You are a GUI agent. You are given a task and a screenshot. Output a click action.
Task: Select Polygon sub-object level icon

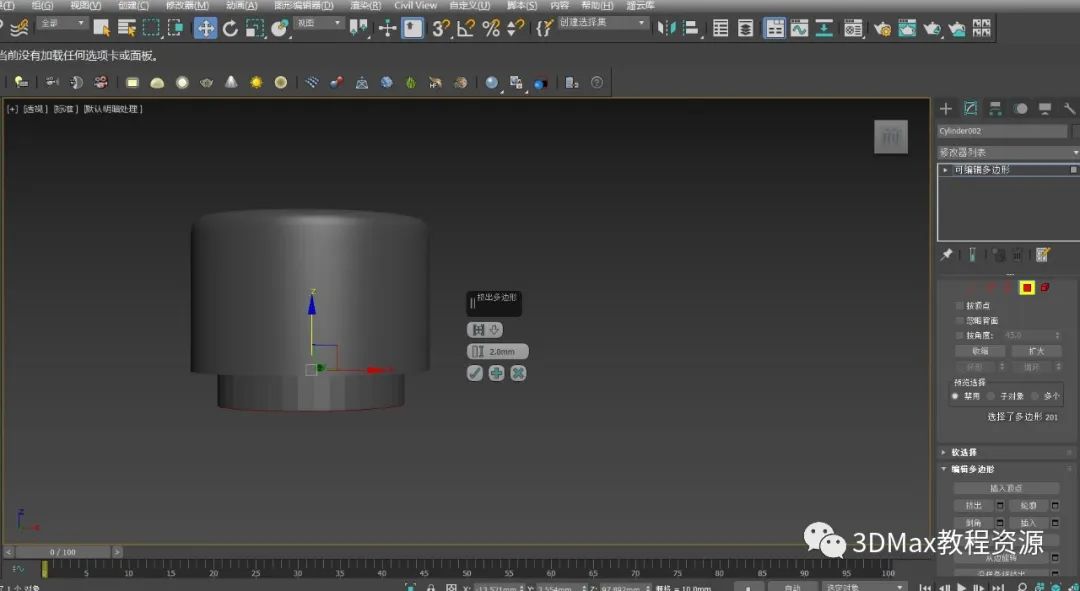(1026, 288)
